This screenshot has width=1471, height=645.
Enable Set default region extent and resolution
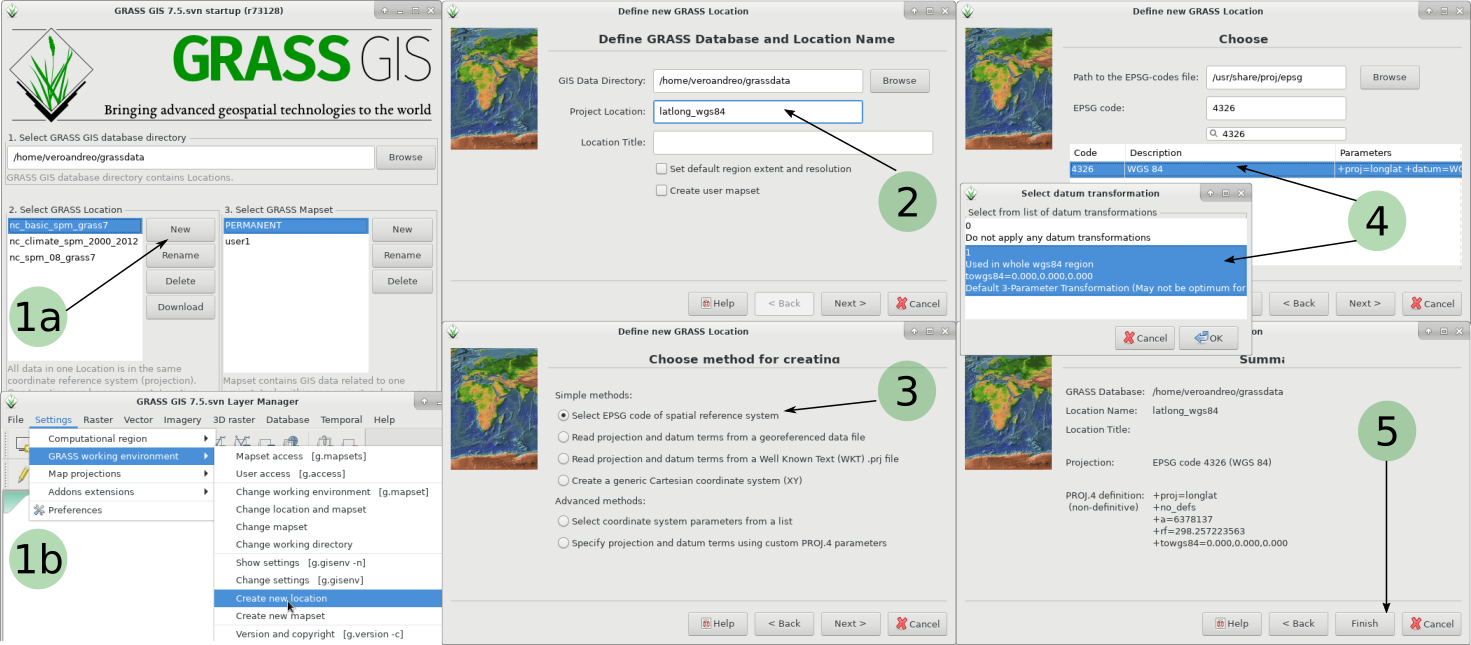click(x=661, y=169)
